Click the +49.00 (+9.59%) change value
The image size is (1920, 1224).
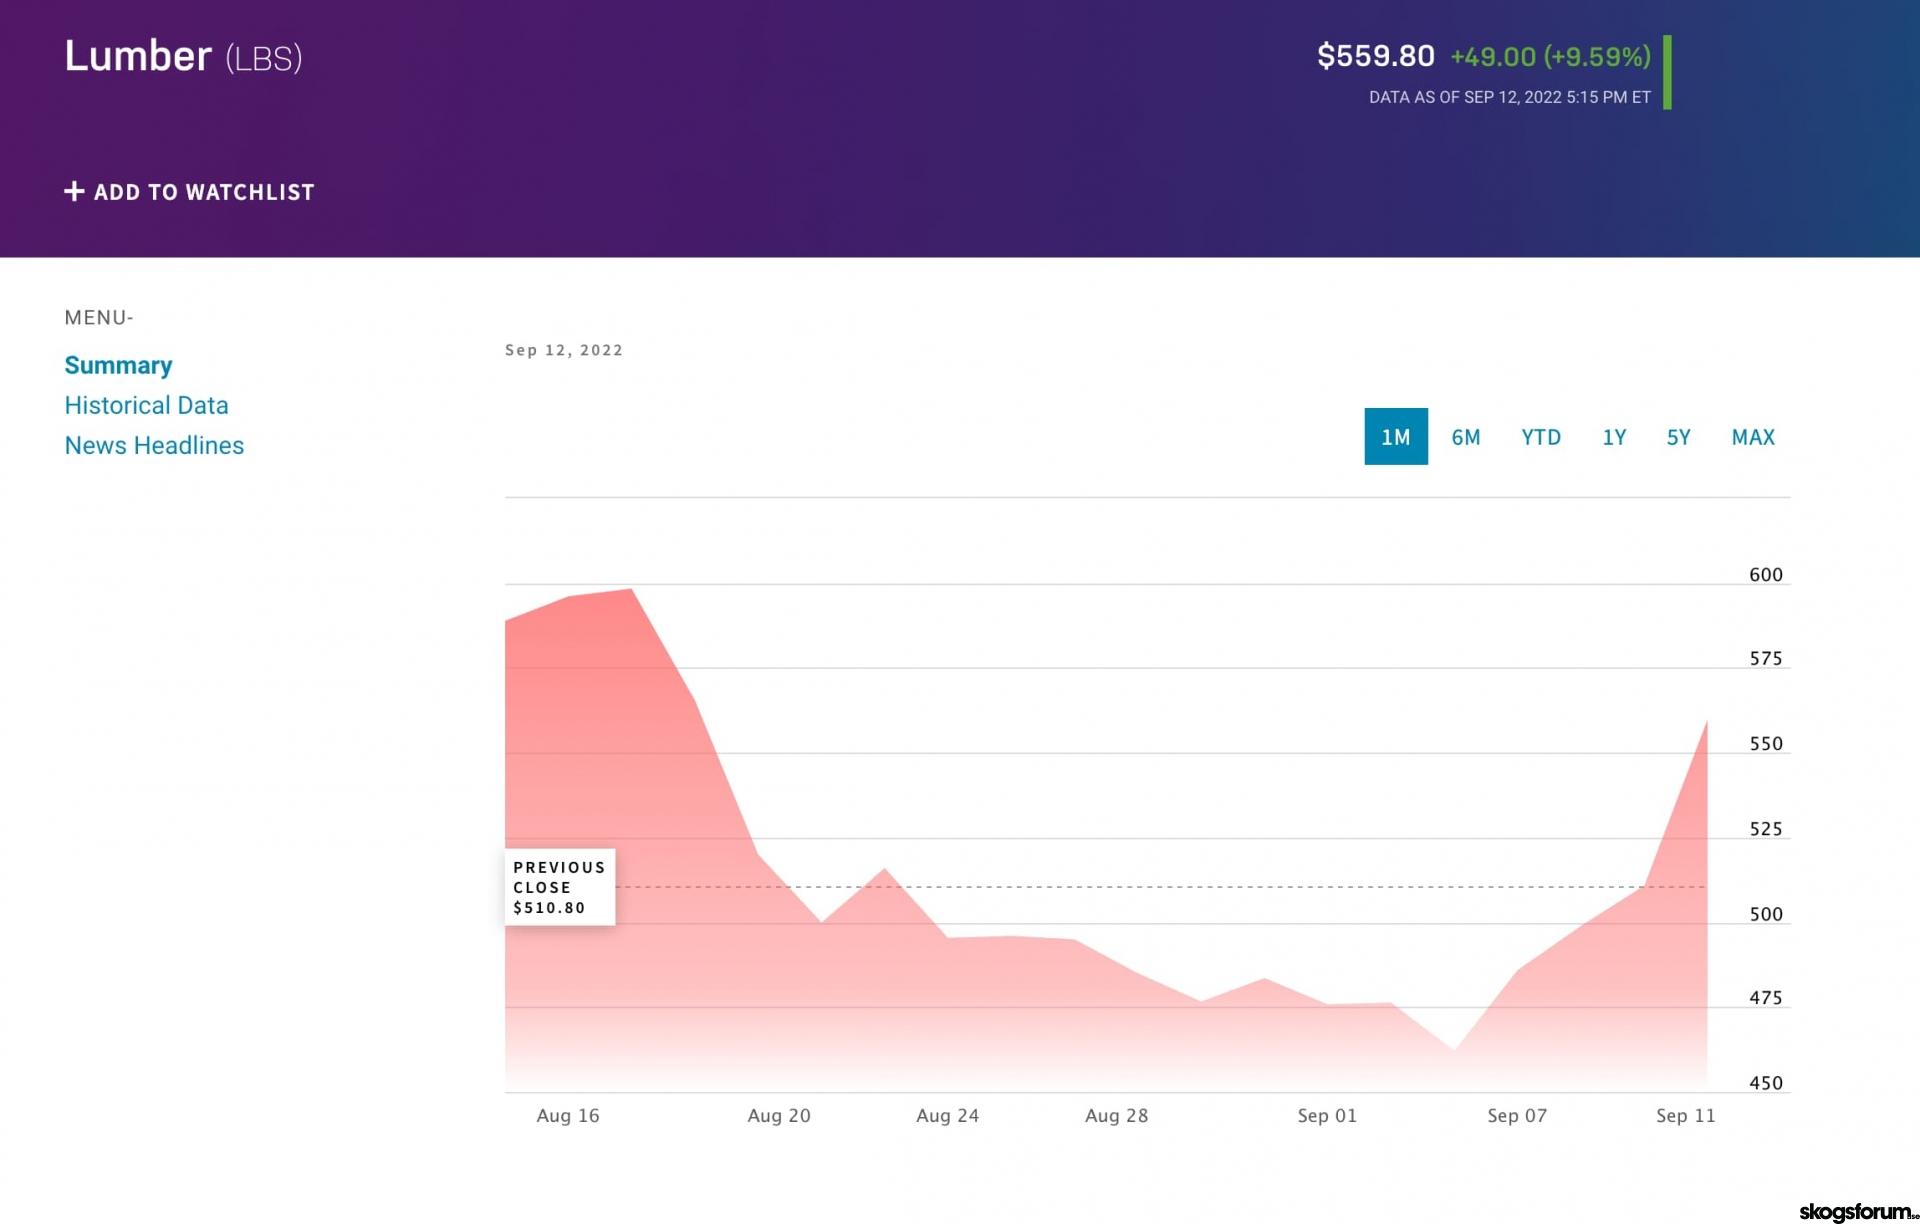1550,56
